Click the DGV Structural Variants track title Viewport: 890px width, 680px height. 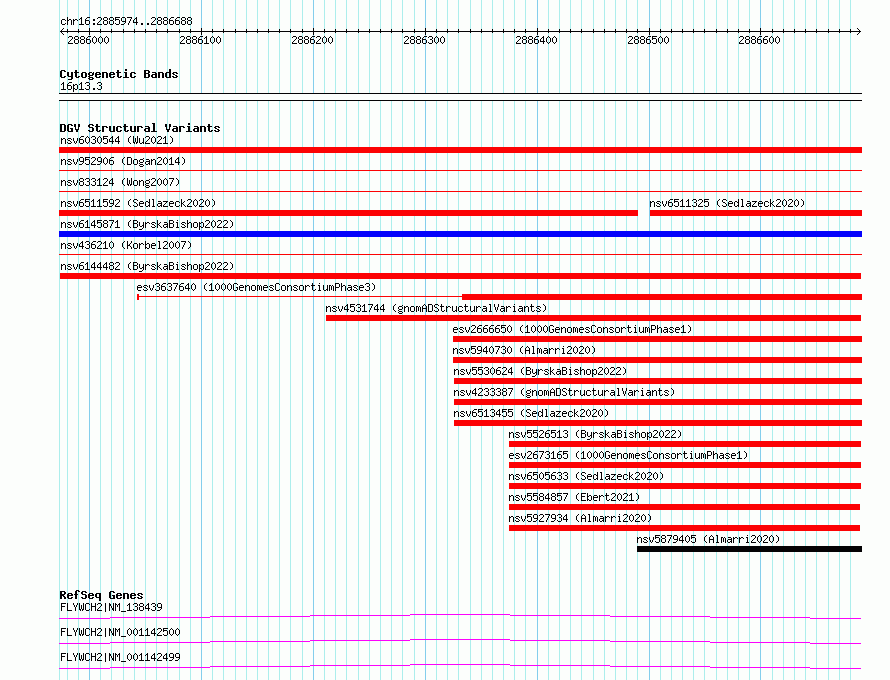click(140, 128)
